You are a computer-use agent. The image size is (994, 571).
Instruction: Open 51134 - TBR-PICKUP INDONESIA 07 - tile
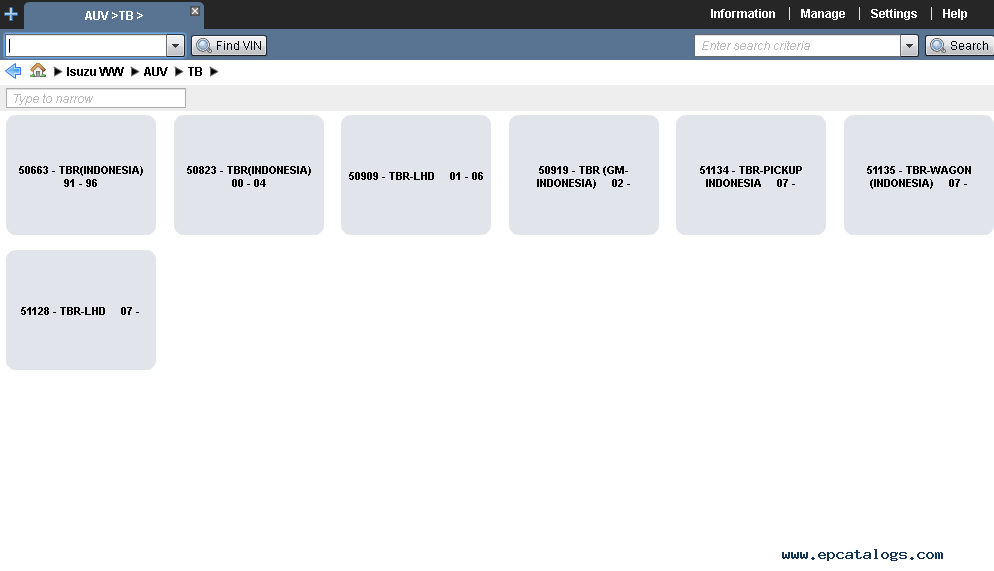751,175
